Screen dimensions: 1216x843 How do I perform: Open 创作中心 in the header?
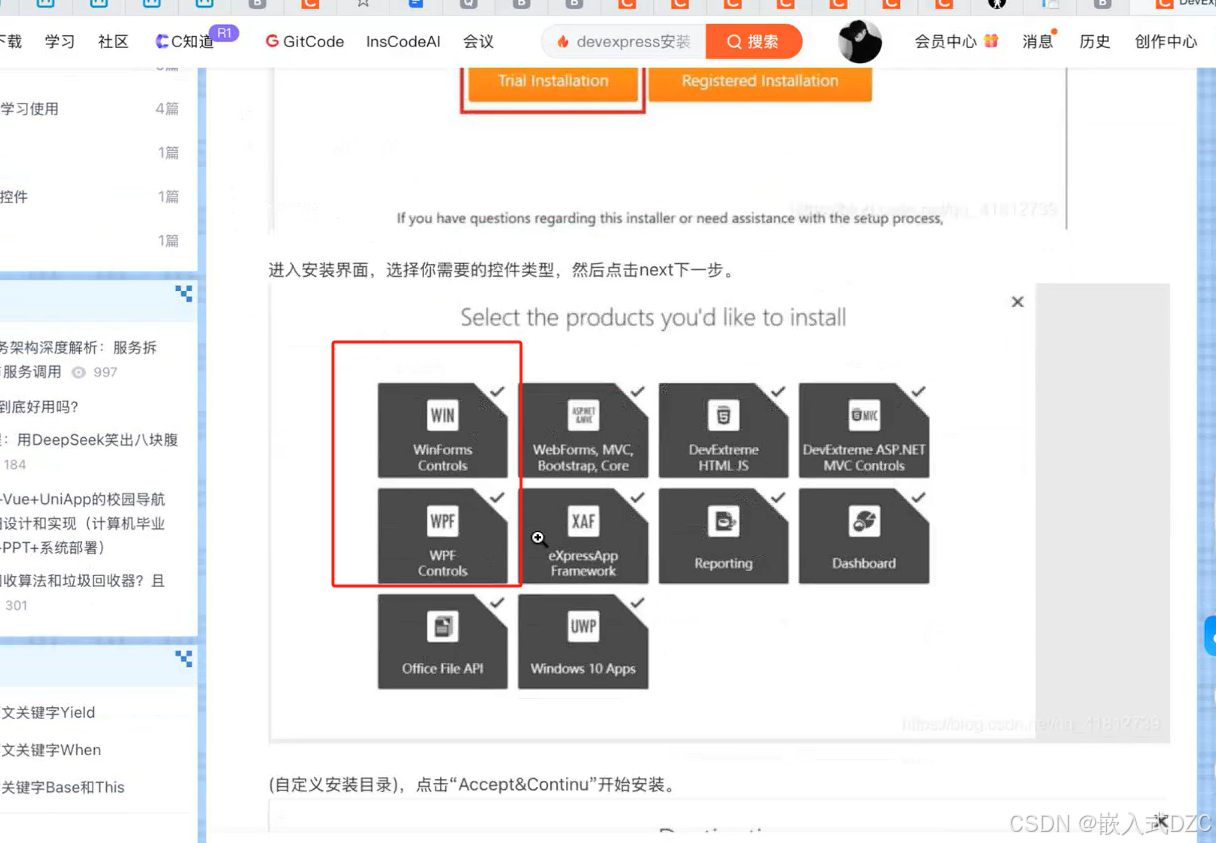coord(1166,42)
